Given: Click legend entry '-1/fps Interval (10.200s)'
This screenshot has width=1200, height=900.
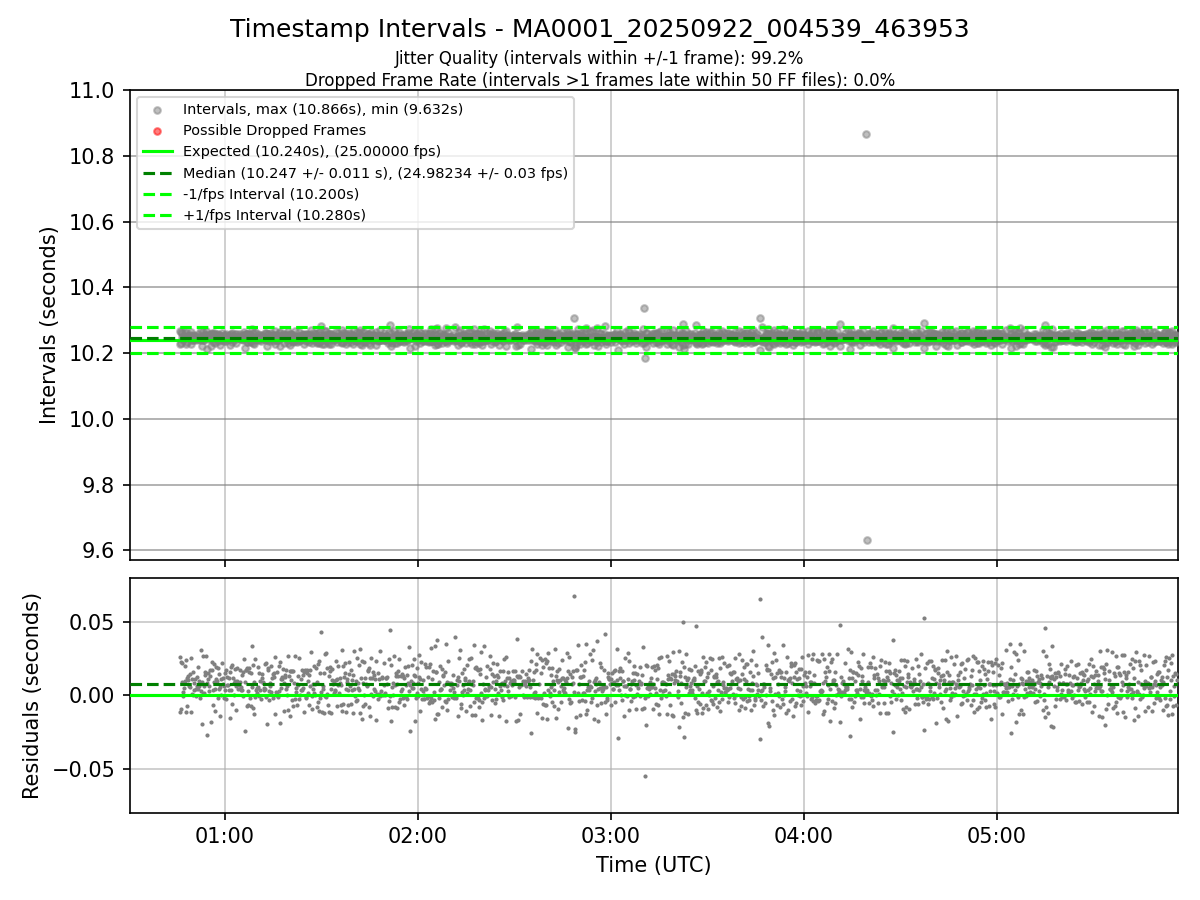Looking at the screenshot, I should 271,194.
